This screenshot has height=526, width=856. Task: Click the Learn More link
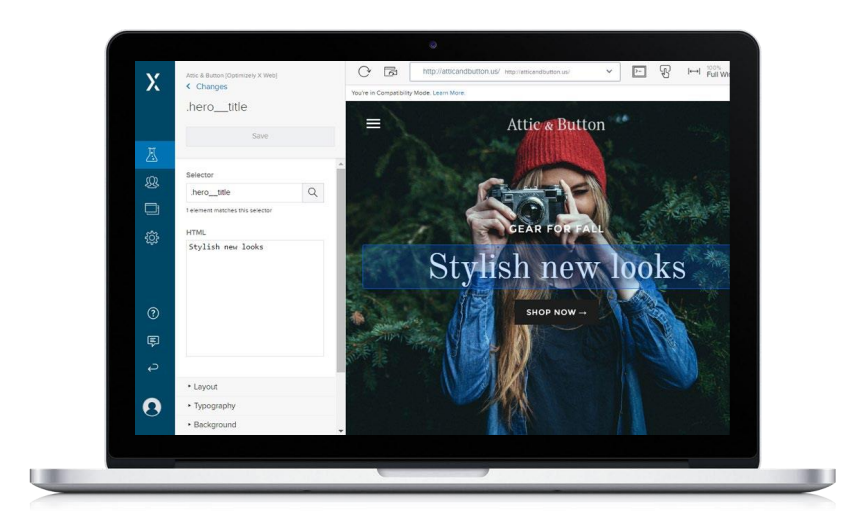click(x=449, y=93)
